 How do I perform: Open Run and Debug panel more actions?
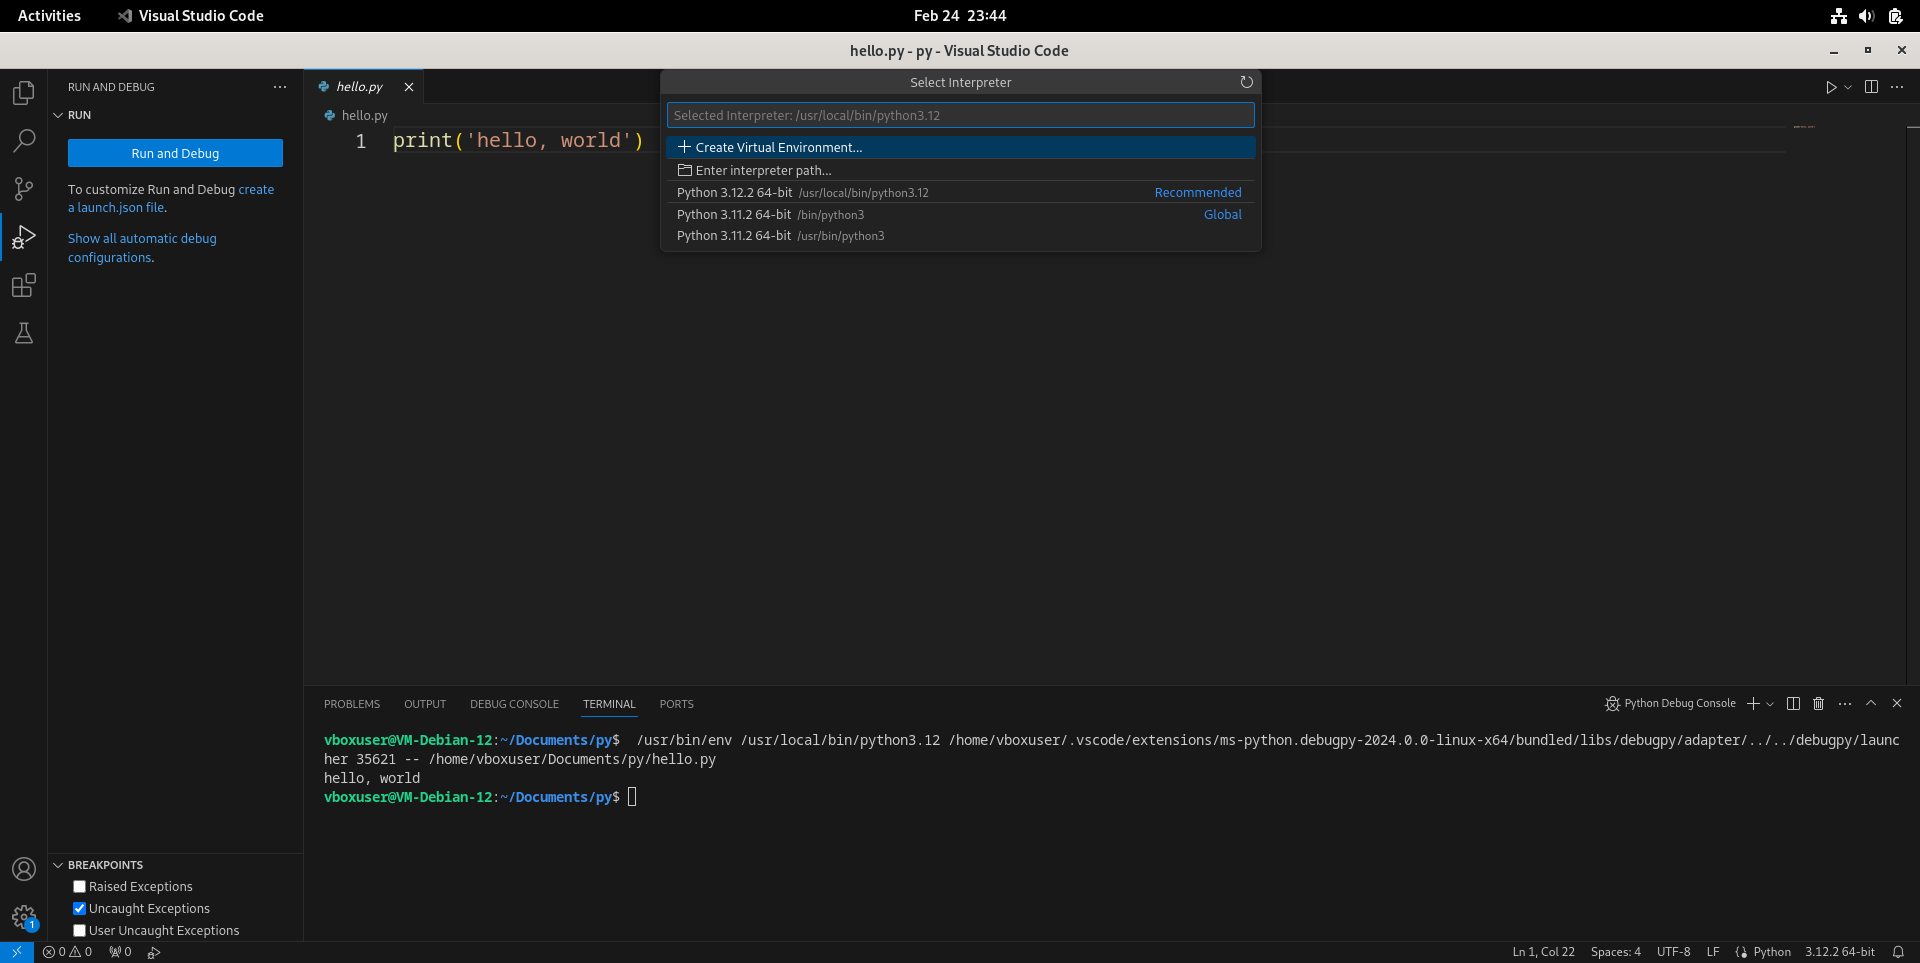click(280, 87)
